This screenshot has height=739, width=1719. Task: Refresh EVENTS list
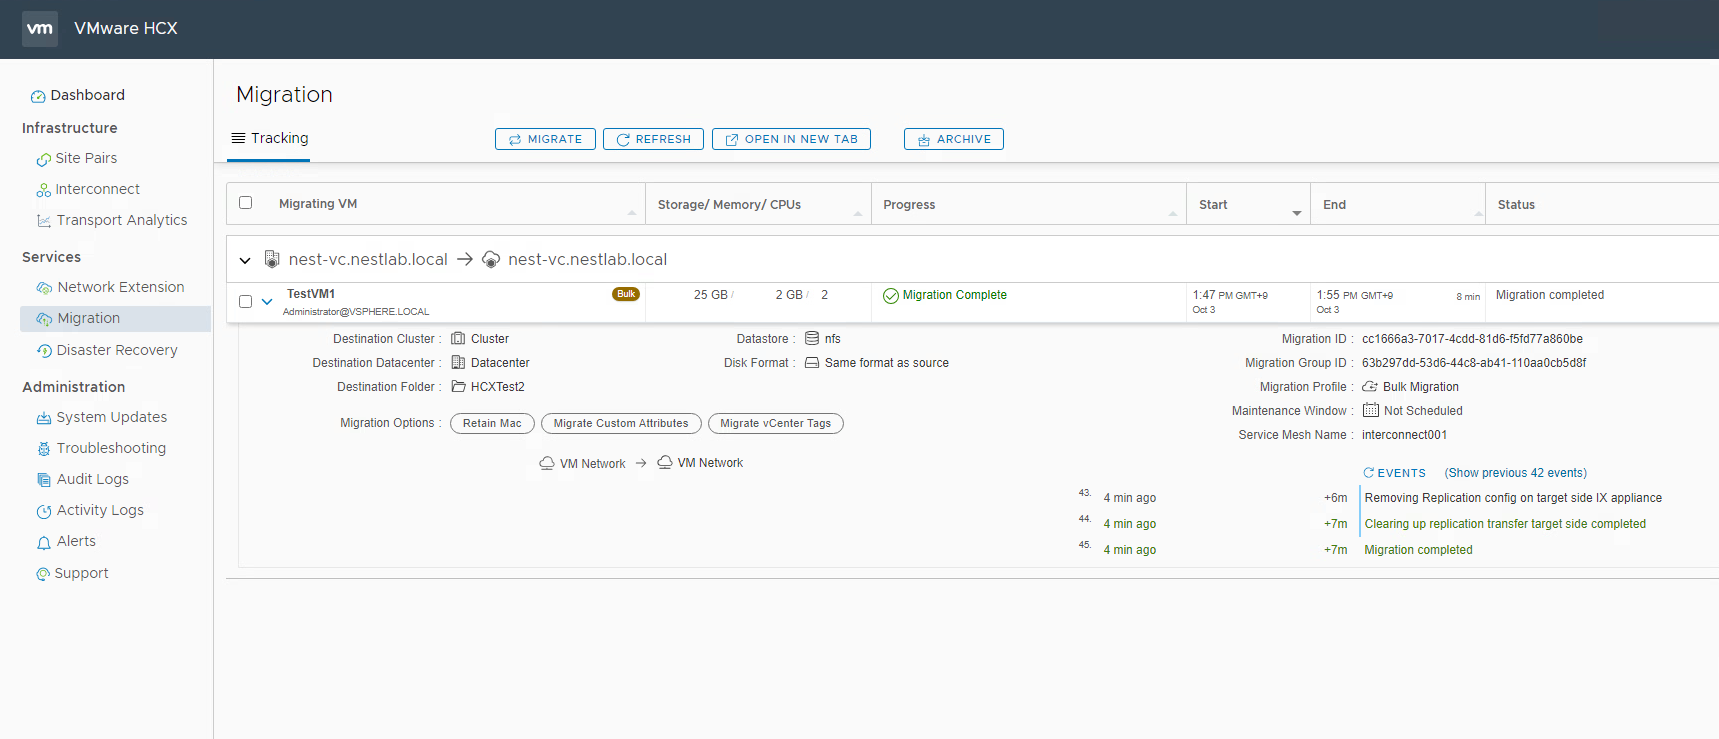pyautogui.click(x=1394, y=473)
